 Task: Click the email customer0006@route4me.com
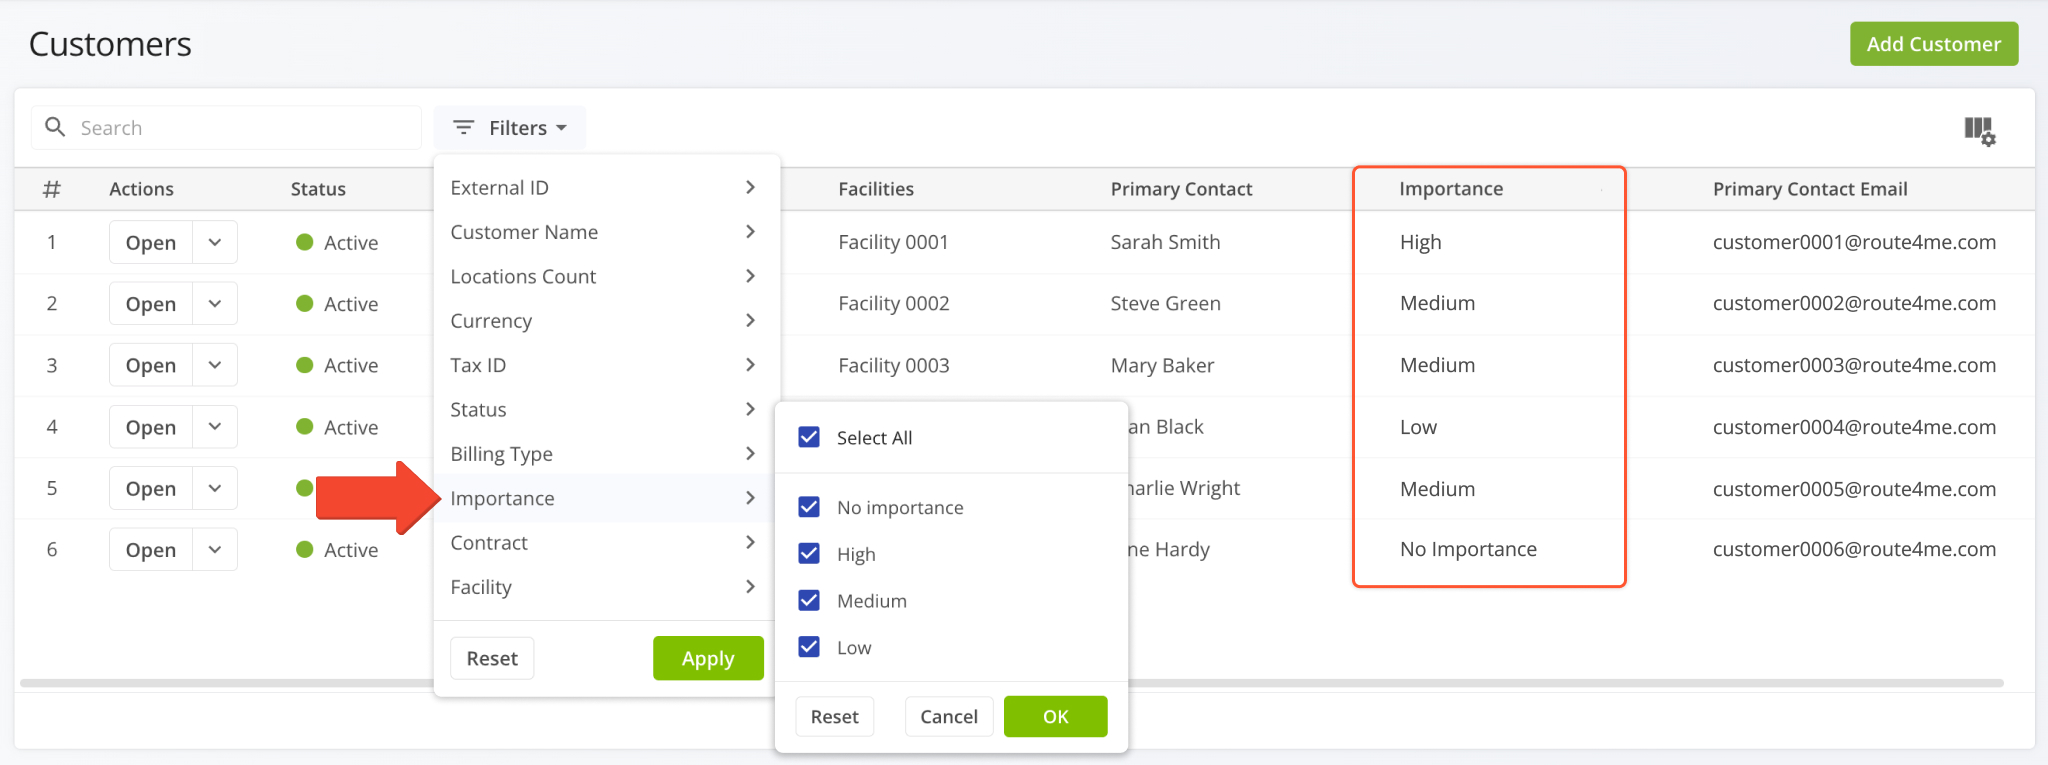pos(1854,549)
